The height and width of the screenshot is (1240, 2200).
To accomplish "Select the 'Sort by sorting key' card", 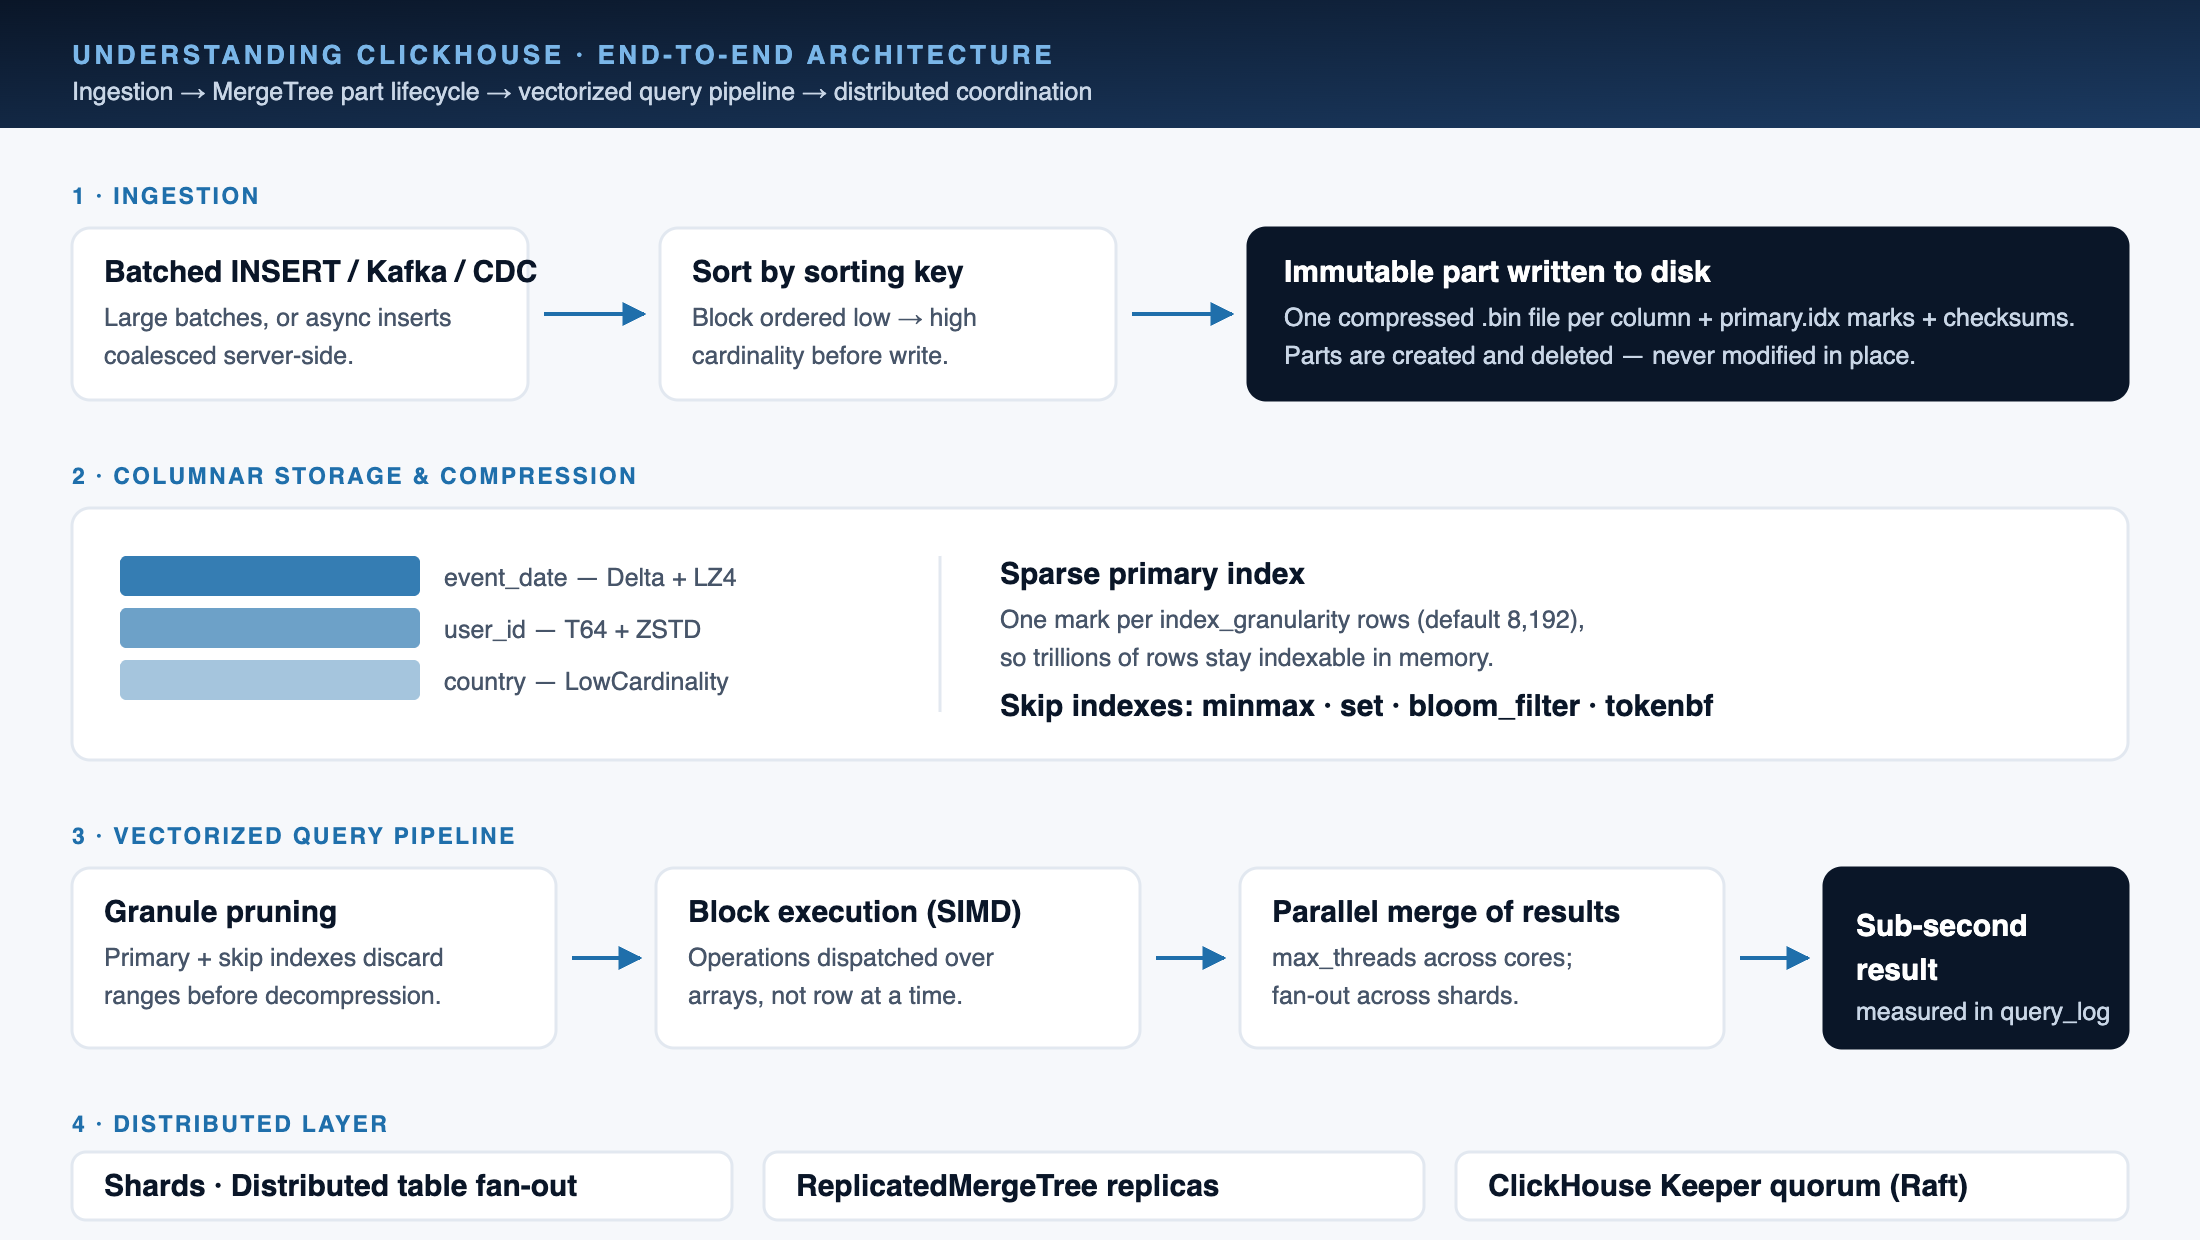I will pyautogui.click(x=888, y=314).
